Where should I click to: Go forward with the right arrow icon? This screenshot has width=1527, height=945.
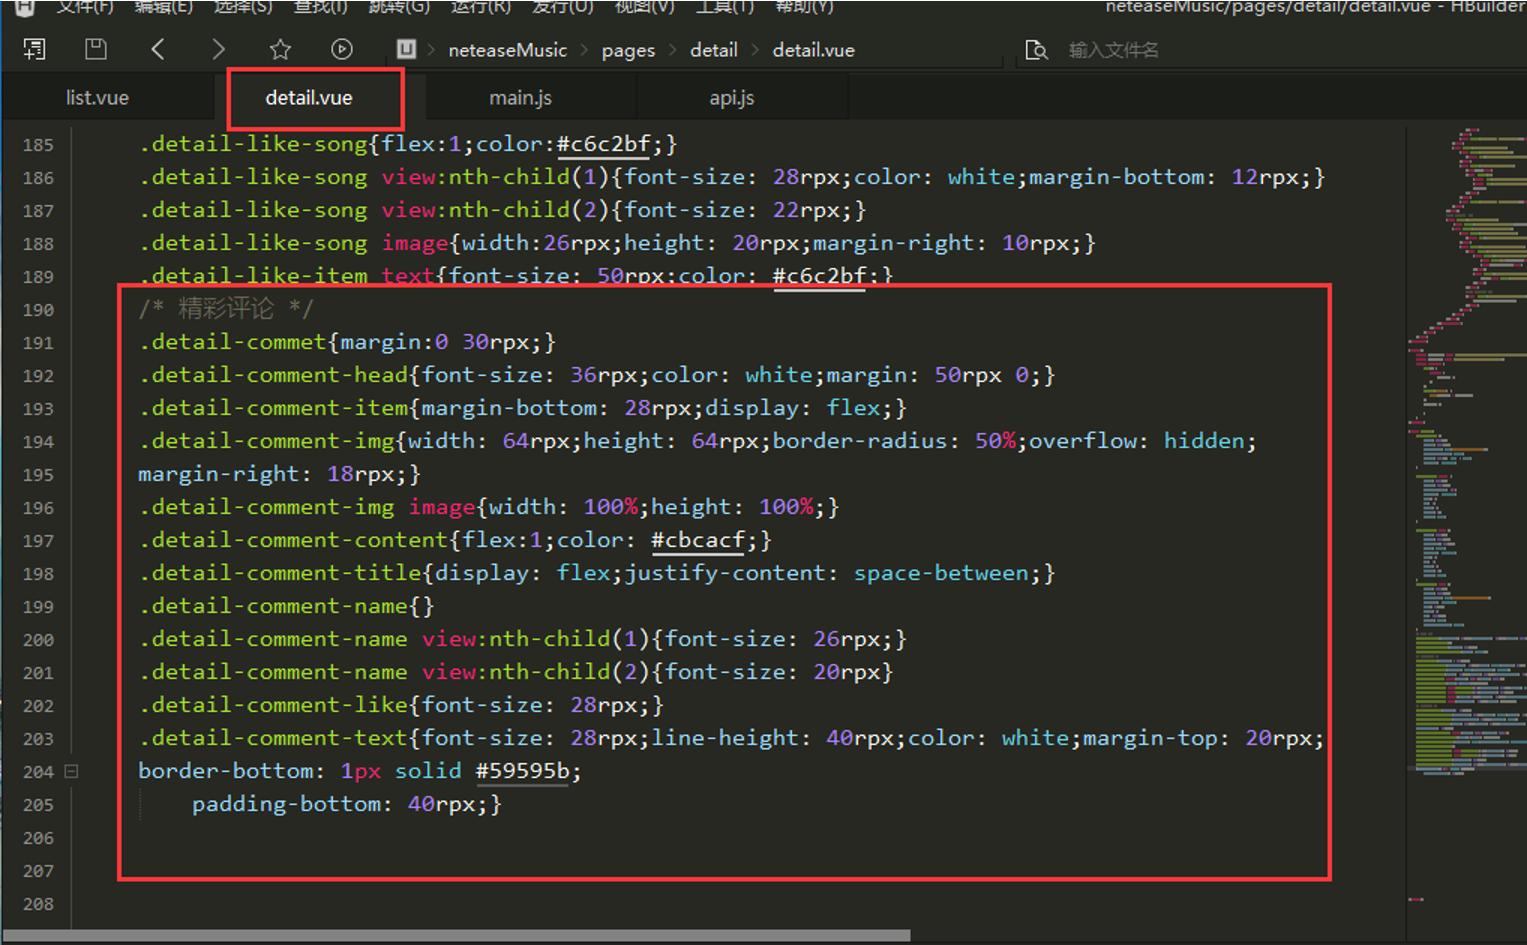coord(218,49)
